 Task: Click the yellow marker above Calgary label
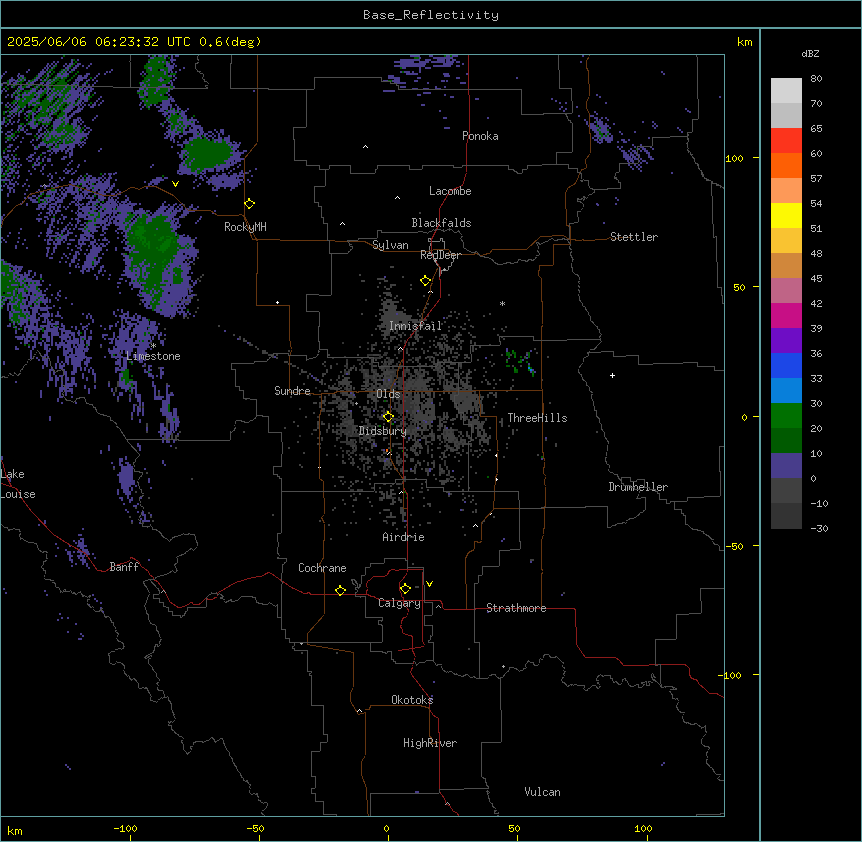coord(405,589)
